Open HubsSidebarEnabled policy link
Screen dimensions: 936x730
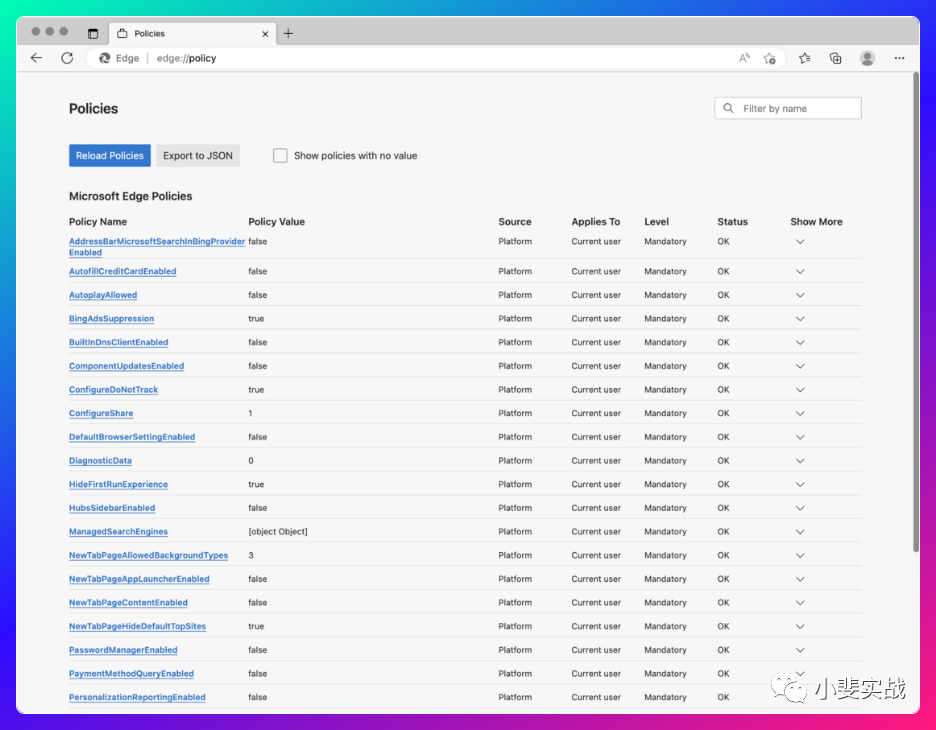[x=112, y=508]
